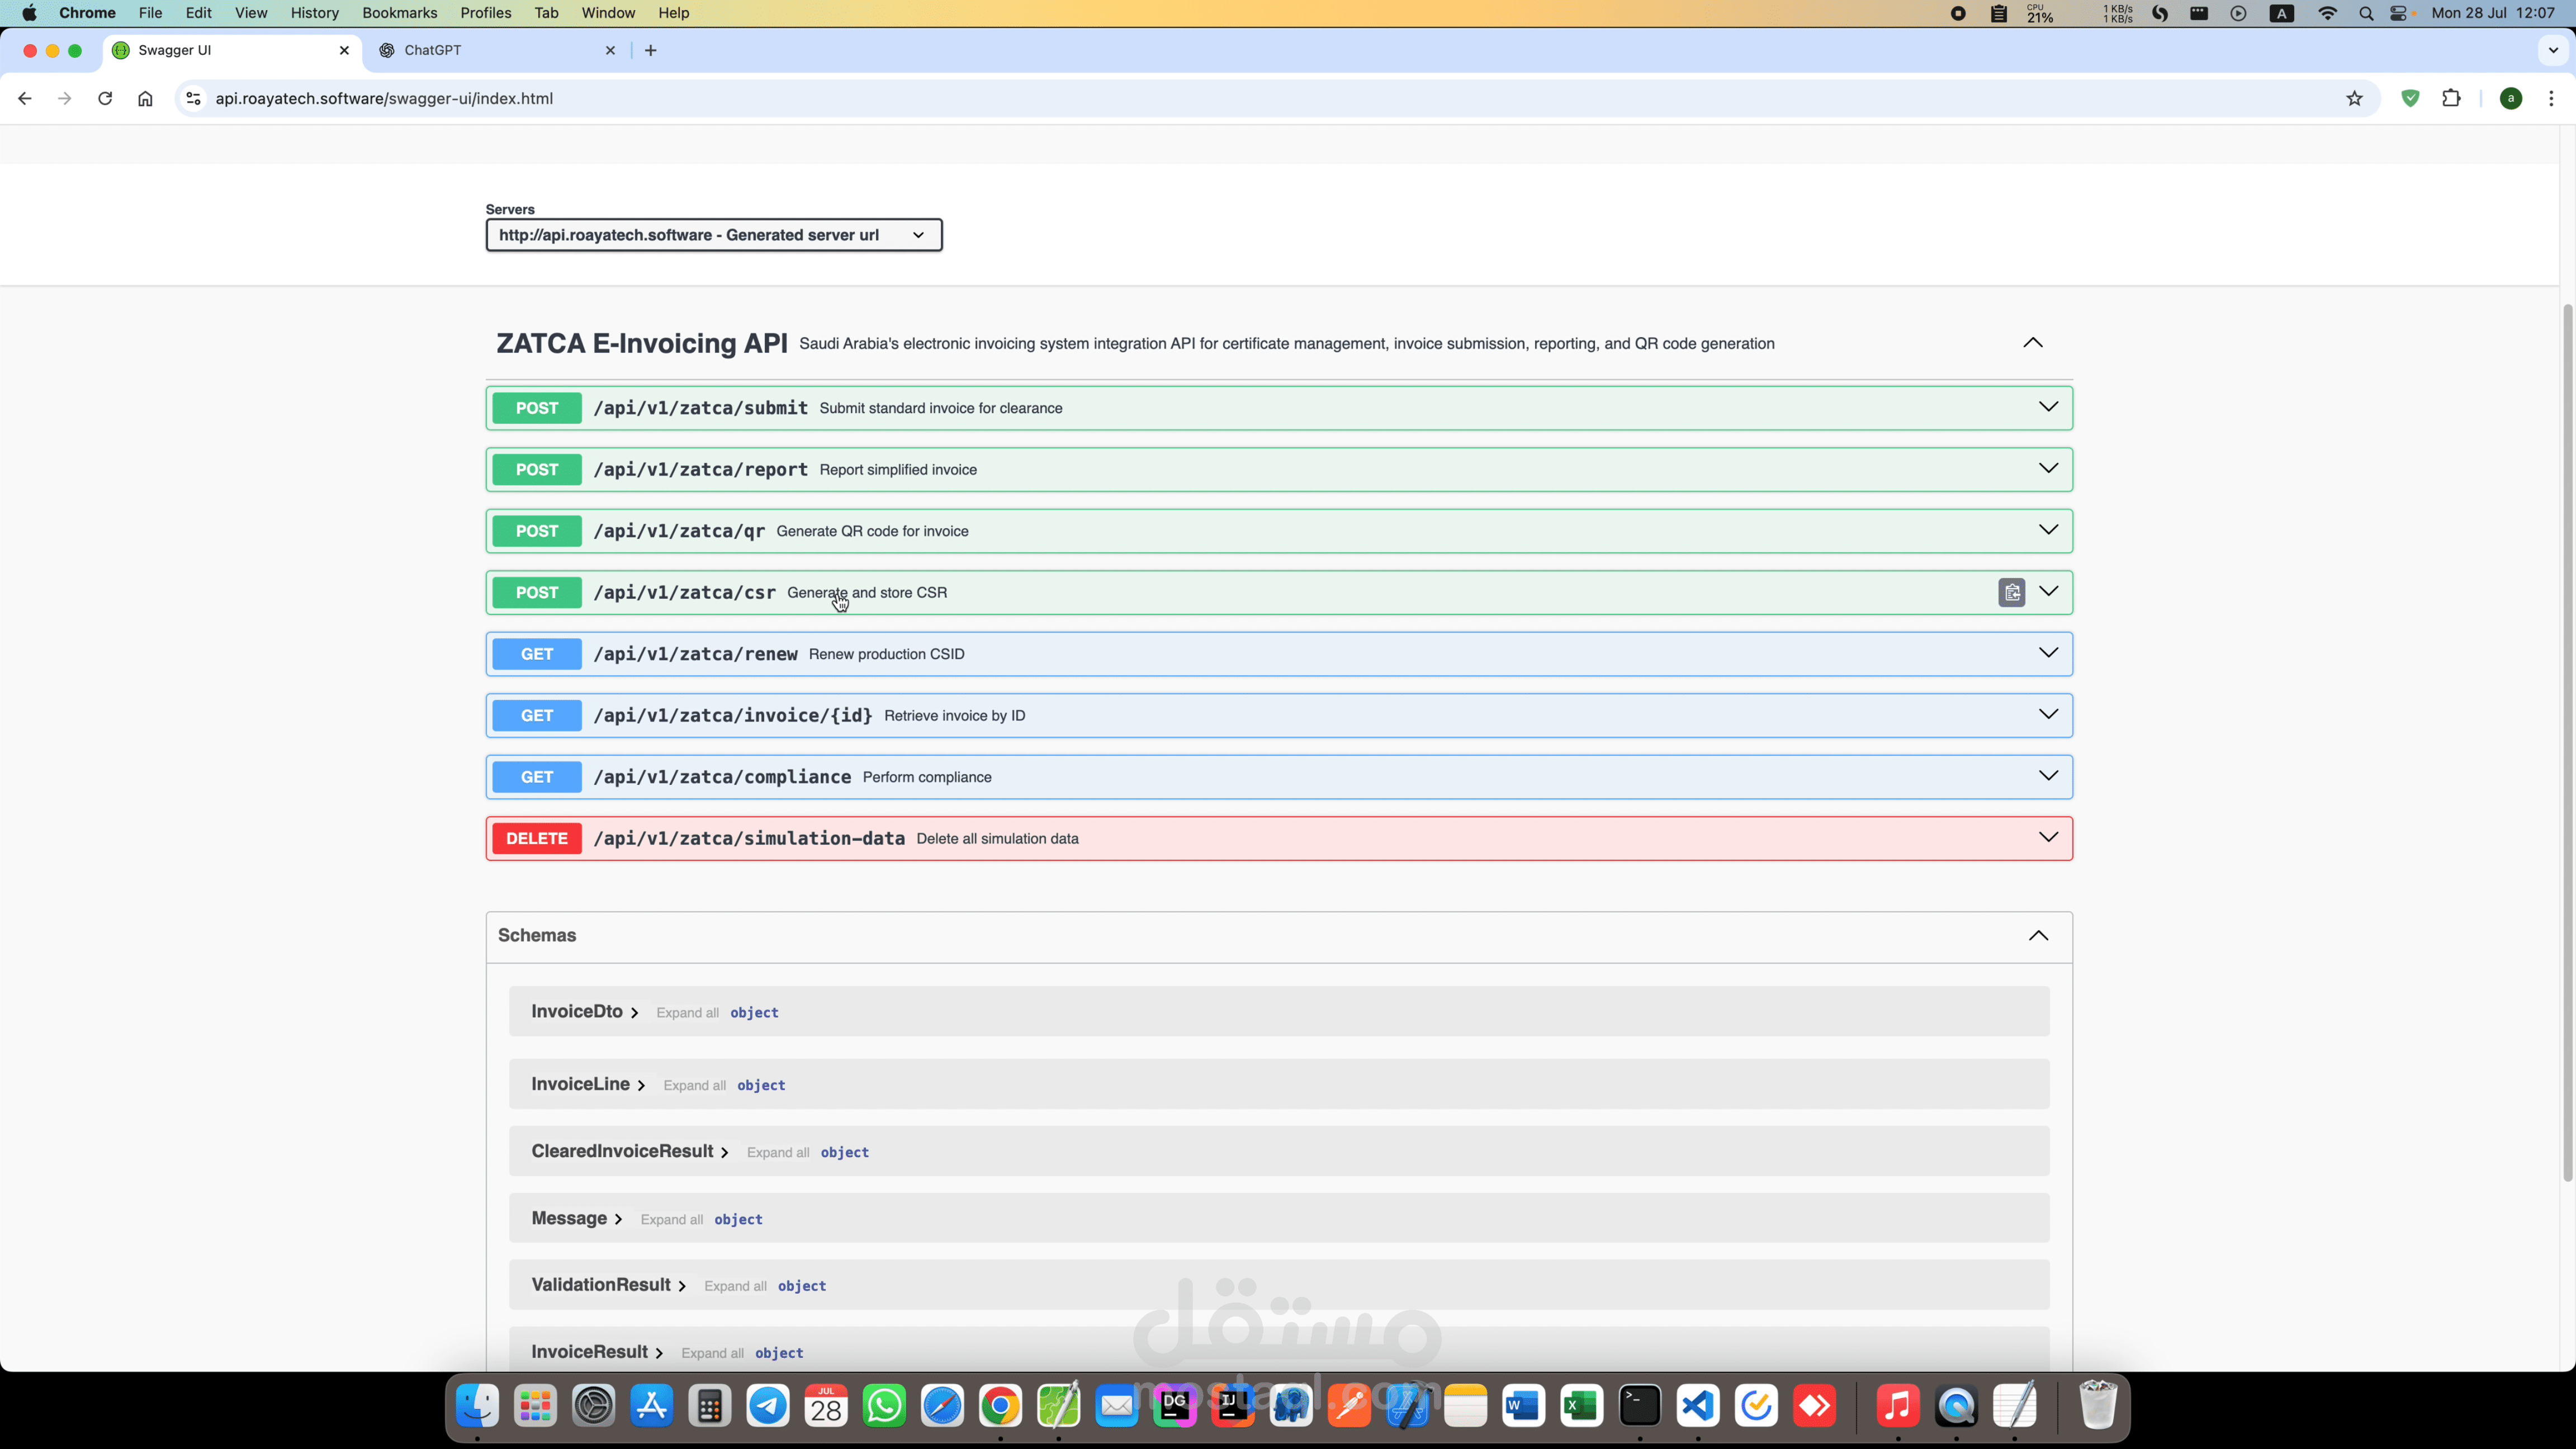Open the Servers dropdown
Screen dimensions: 2576x1449
pos(713,235)
